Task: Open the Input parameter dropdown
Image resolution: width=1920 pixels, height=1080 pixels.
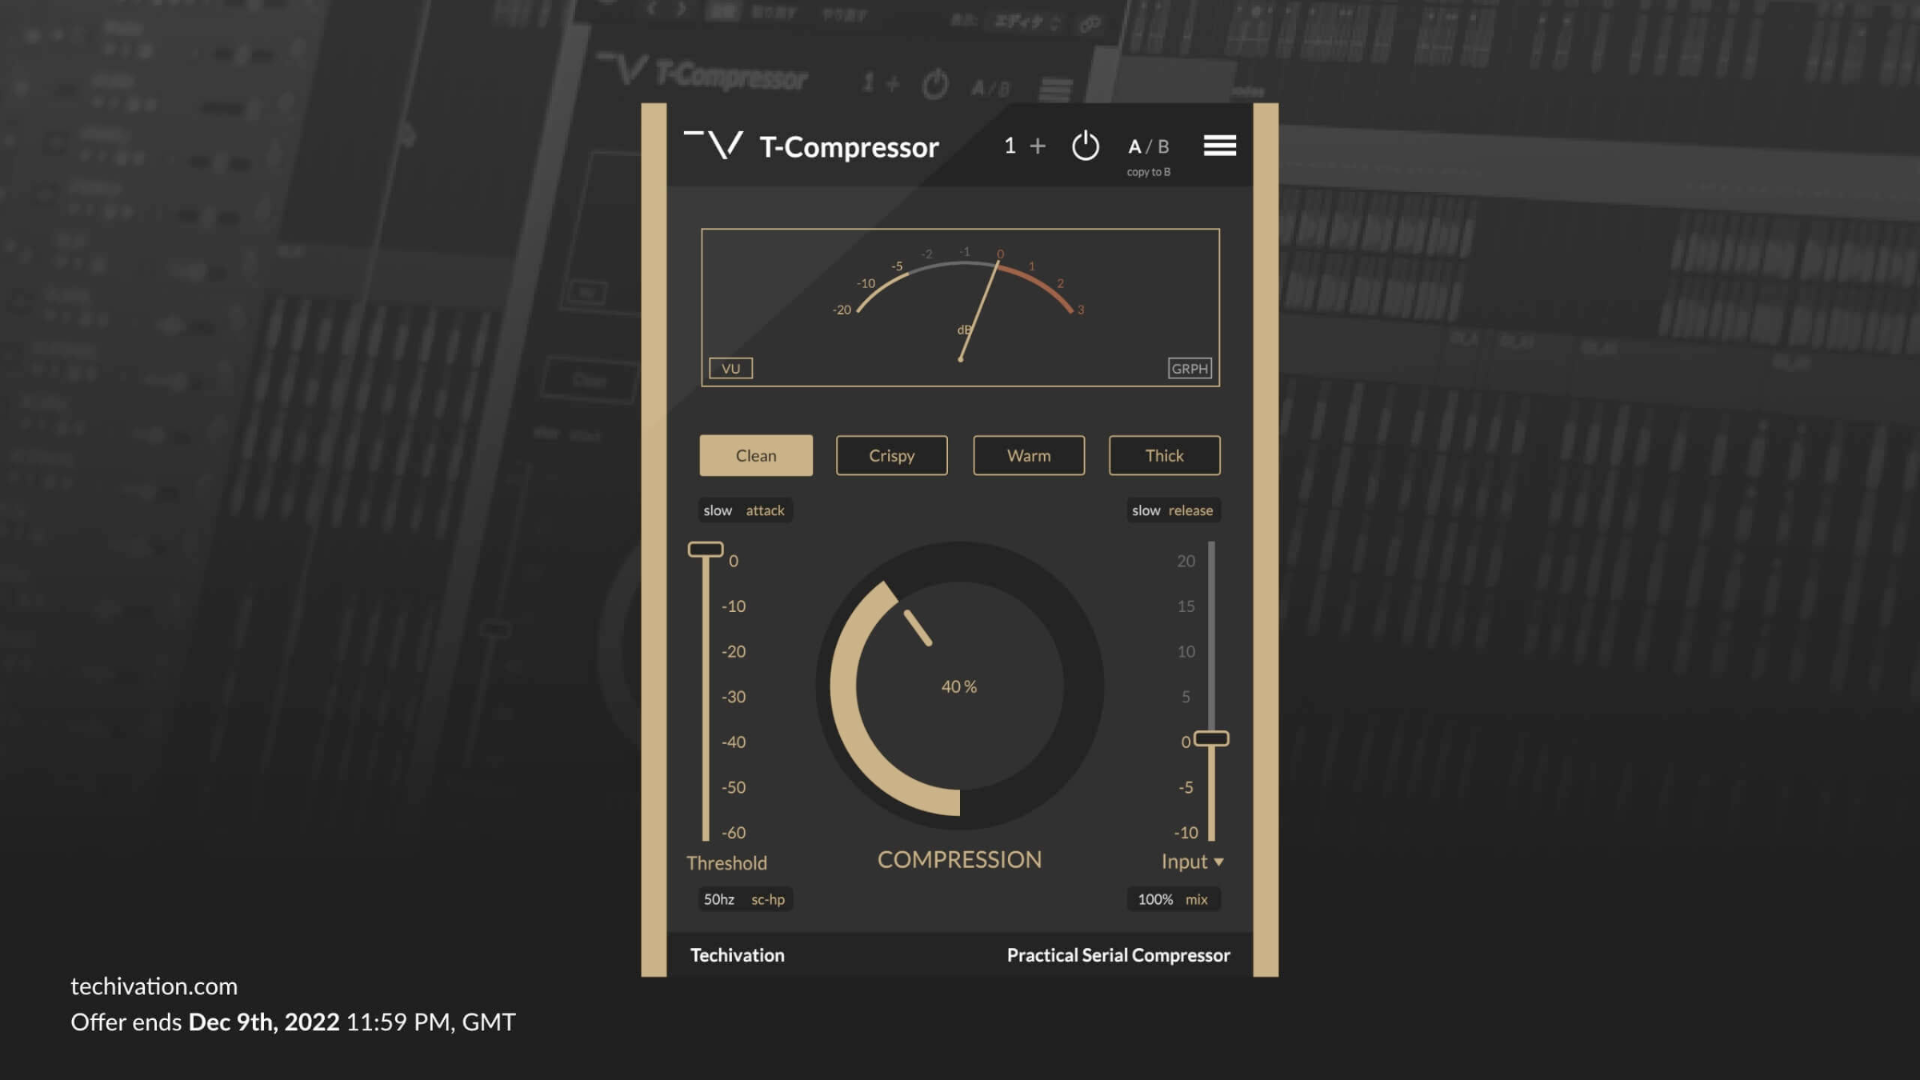Action: (1192, 861)
